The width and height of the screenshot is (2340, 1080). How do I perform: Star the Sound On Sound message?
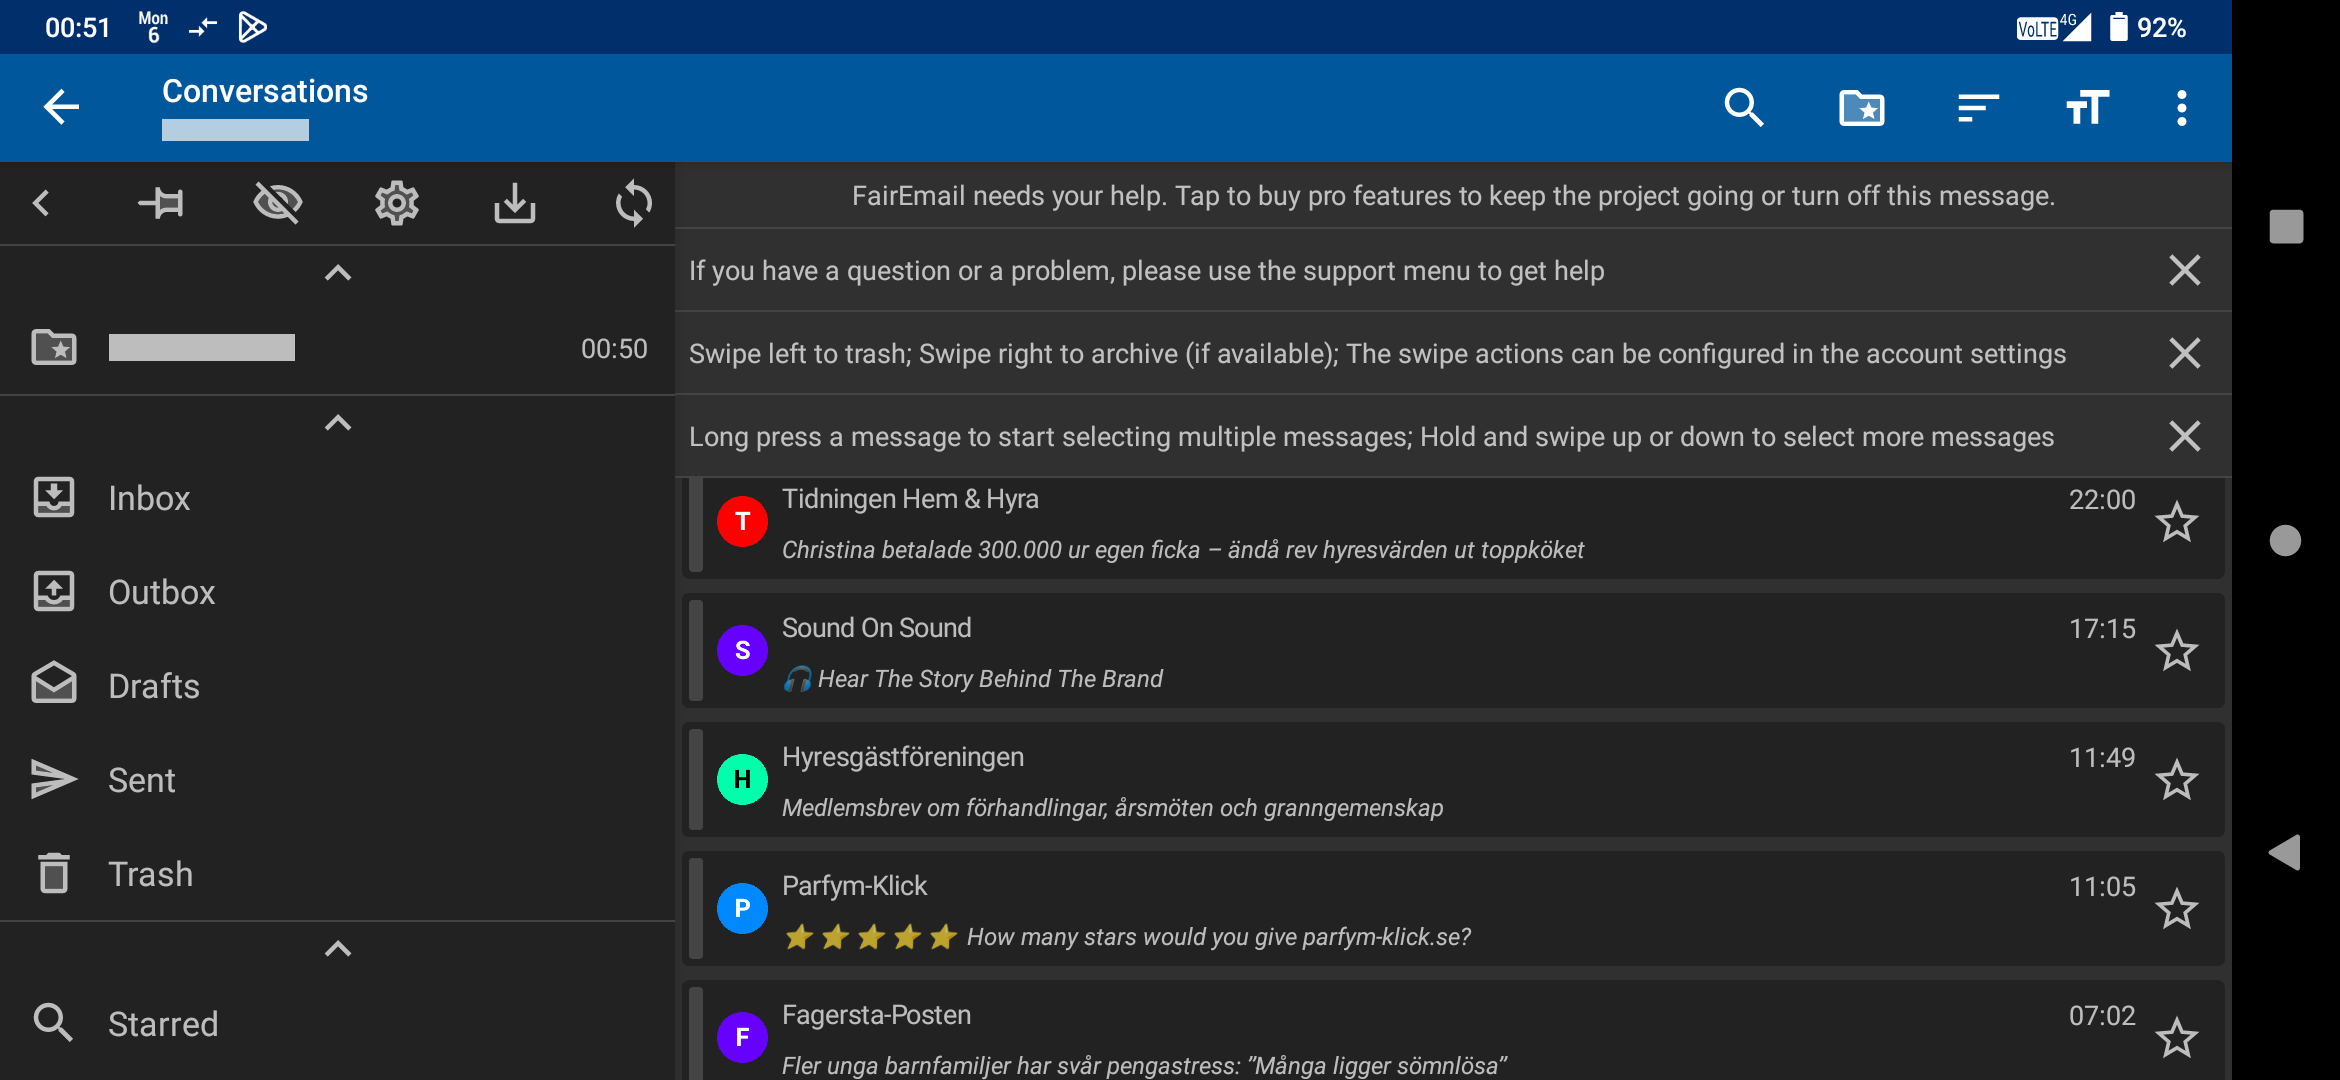pos(2176,652)
